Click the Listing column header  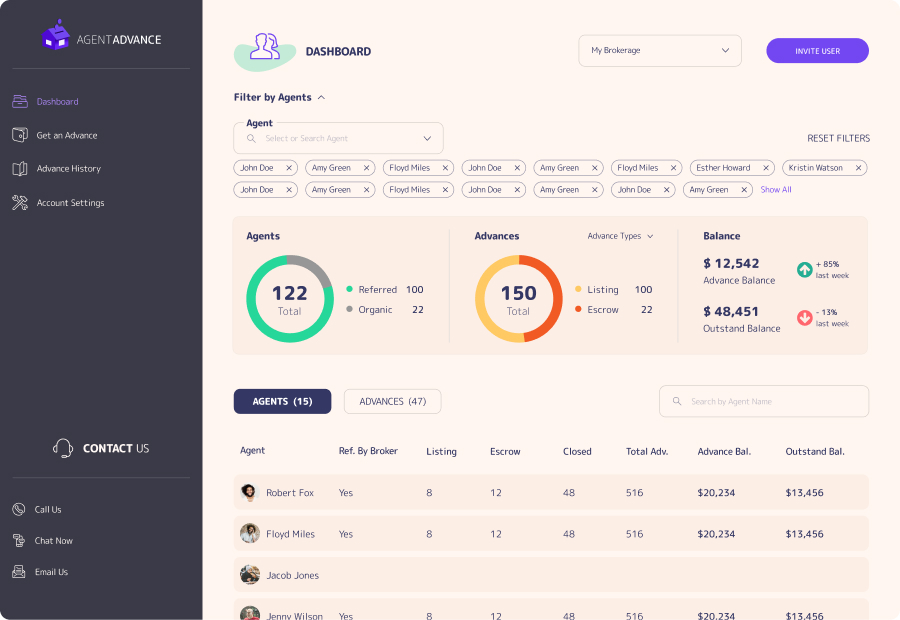[441, 452]
